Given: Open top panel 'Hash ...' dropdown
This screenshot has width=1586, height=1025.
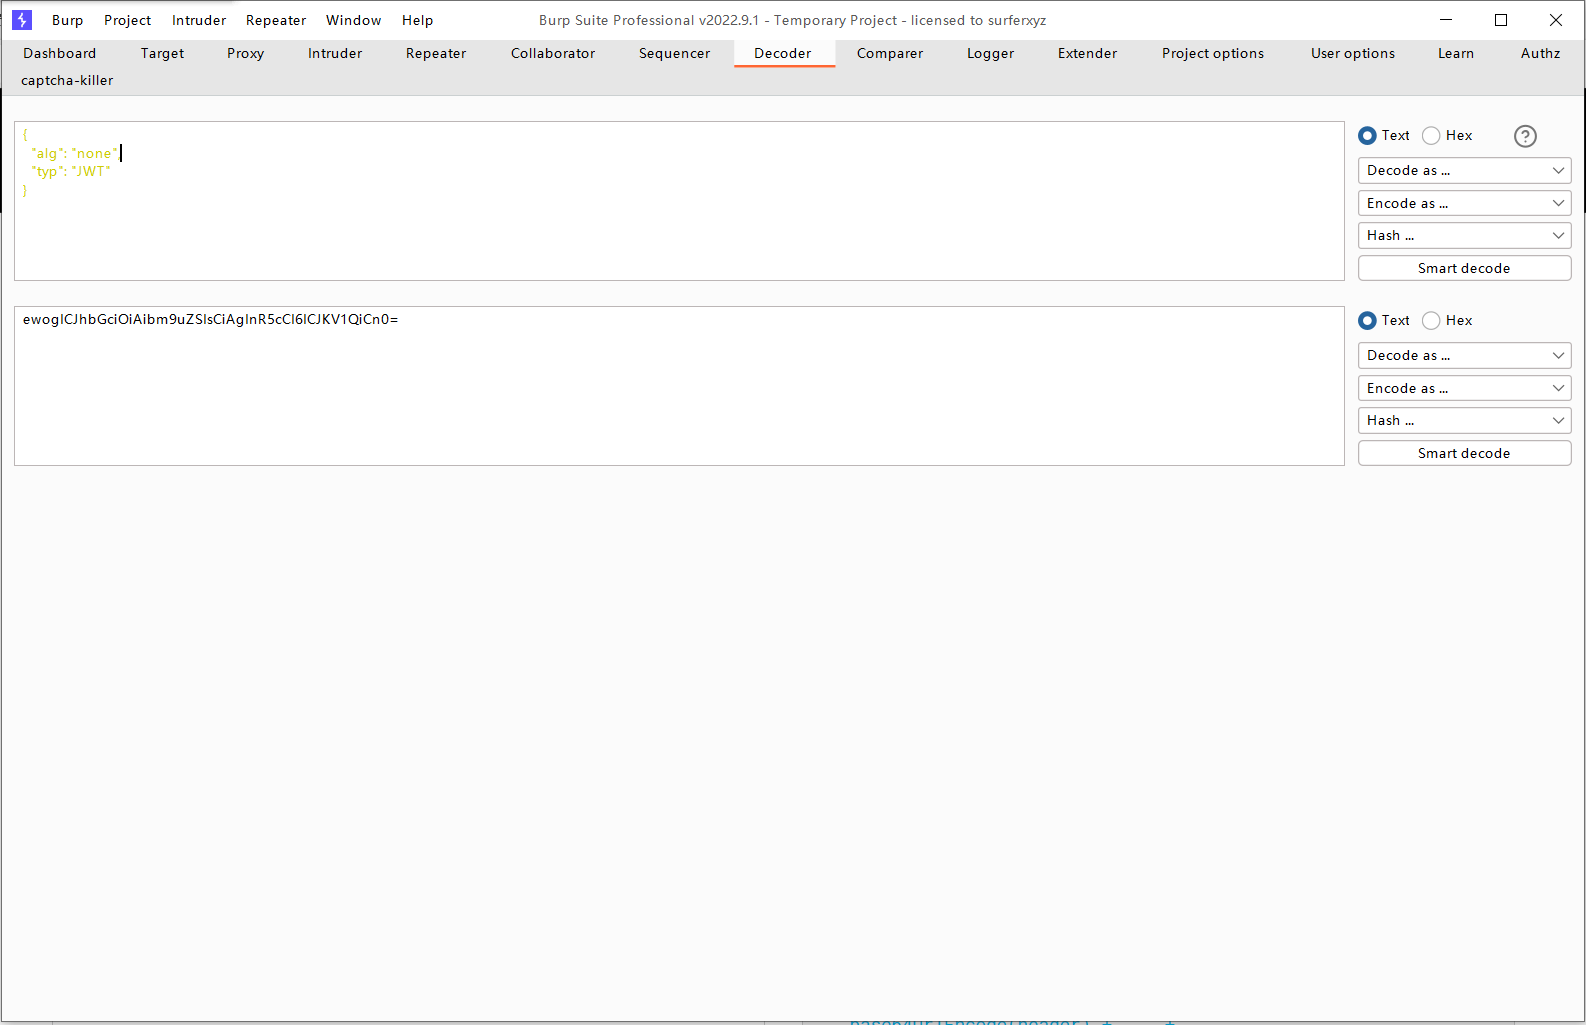Looking at the screenshot, I should pyautogui.click(x=1464, y=236).
